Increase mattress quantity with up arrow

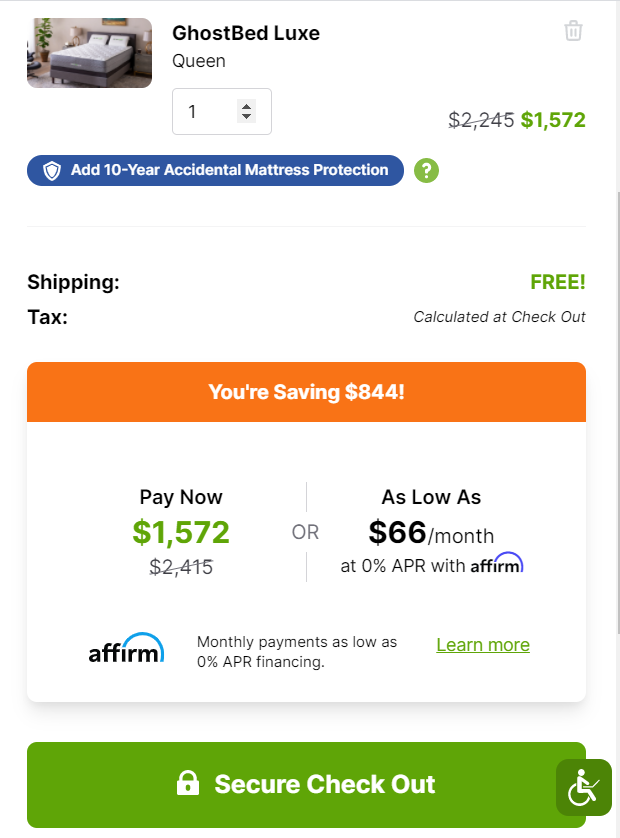click(x=247, y=106)
